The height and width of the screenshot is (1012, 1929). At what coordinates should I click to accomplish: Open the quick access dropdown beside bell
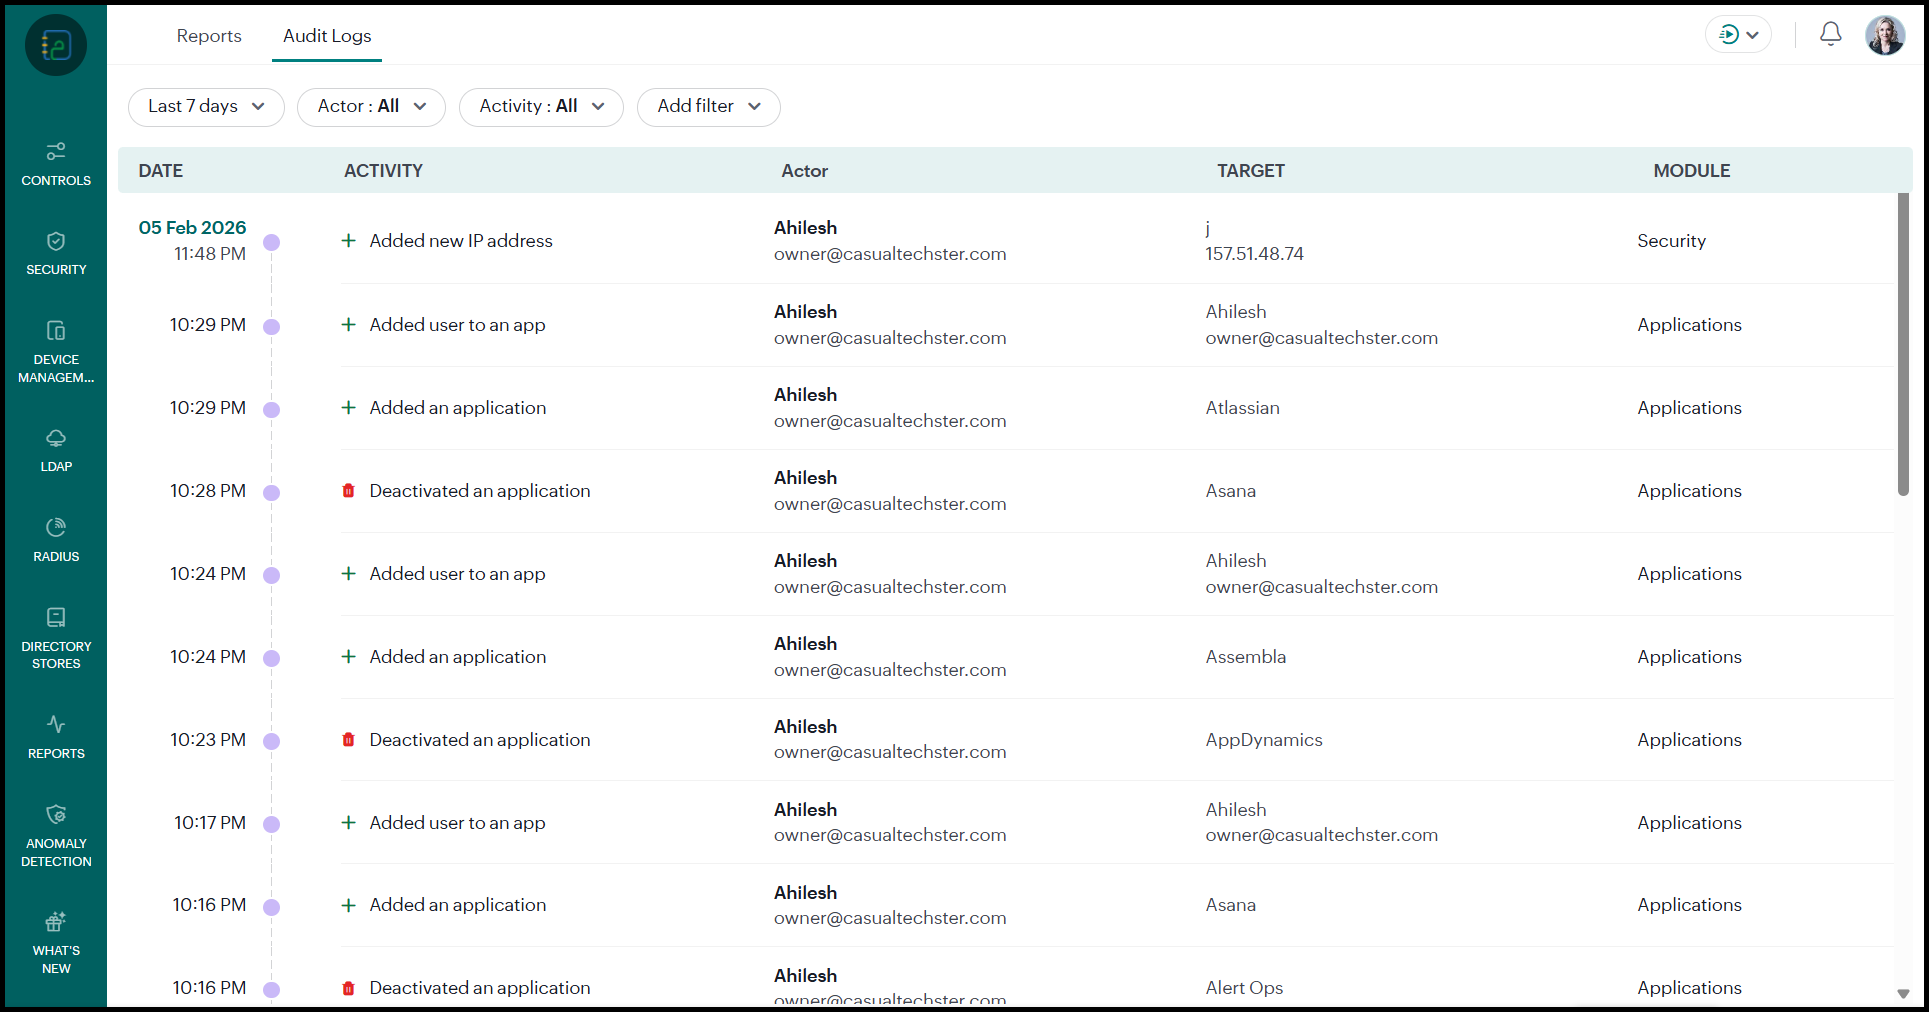coord(1738,35)
